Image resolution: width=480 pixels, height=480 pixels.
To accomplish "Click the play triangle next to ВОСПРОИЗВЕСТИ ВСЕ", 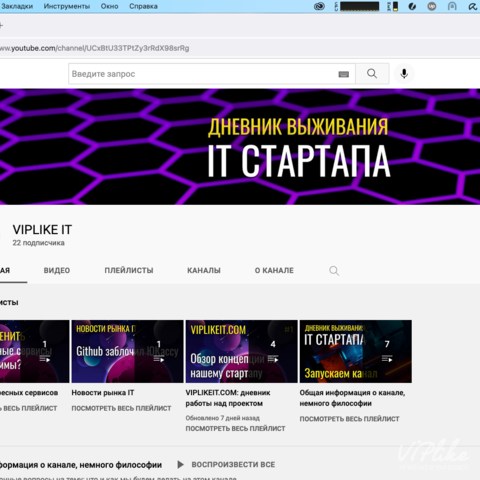I will coord(181,464).
